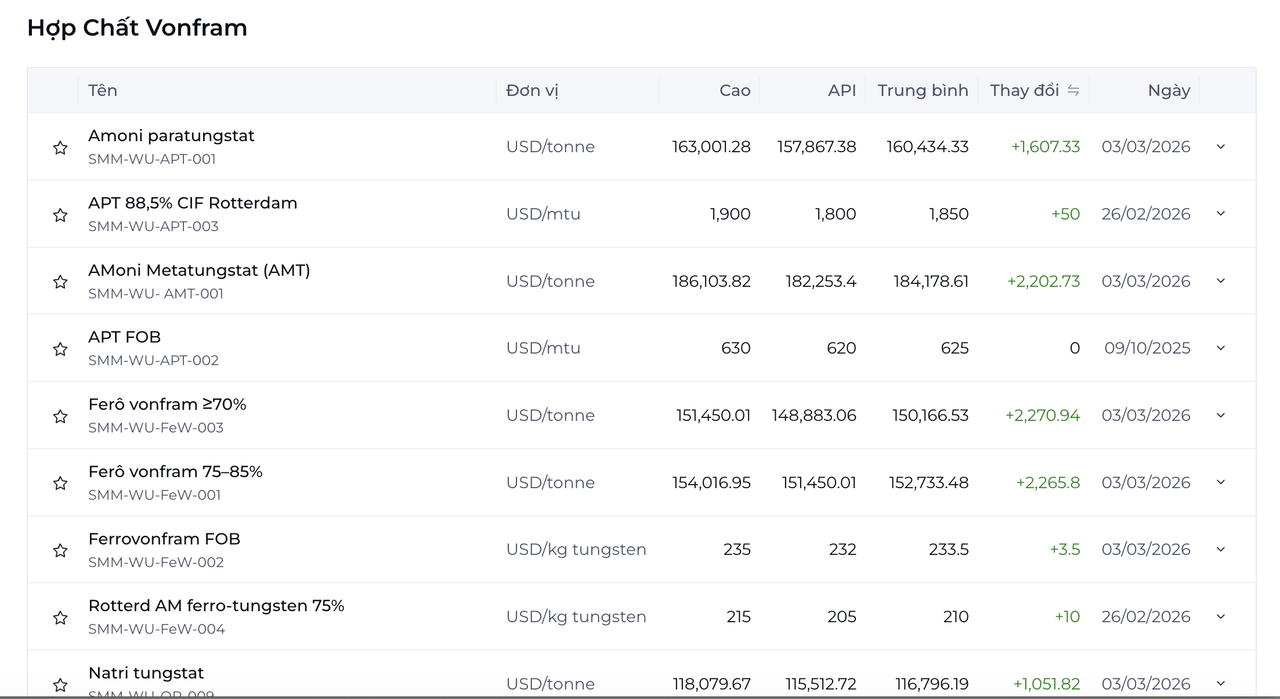
Task: Click the change value +3.5
Action: click(1064, 549)
